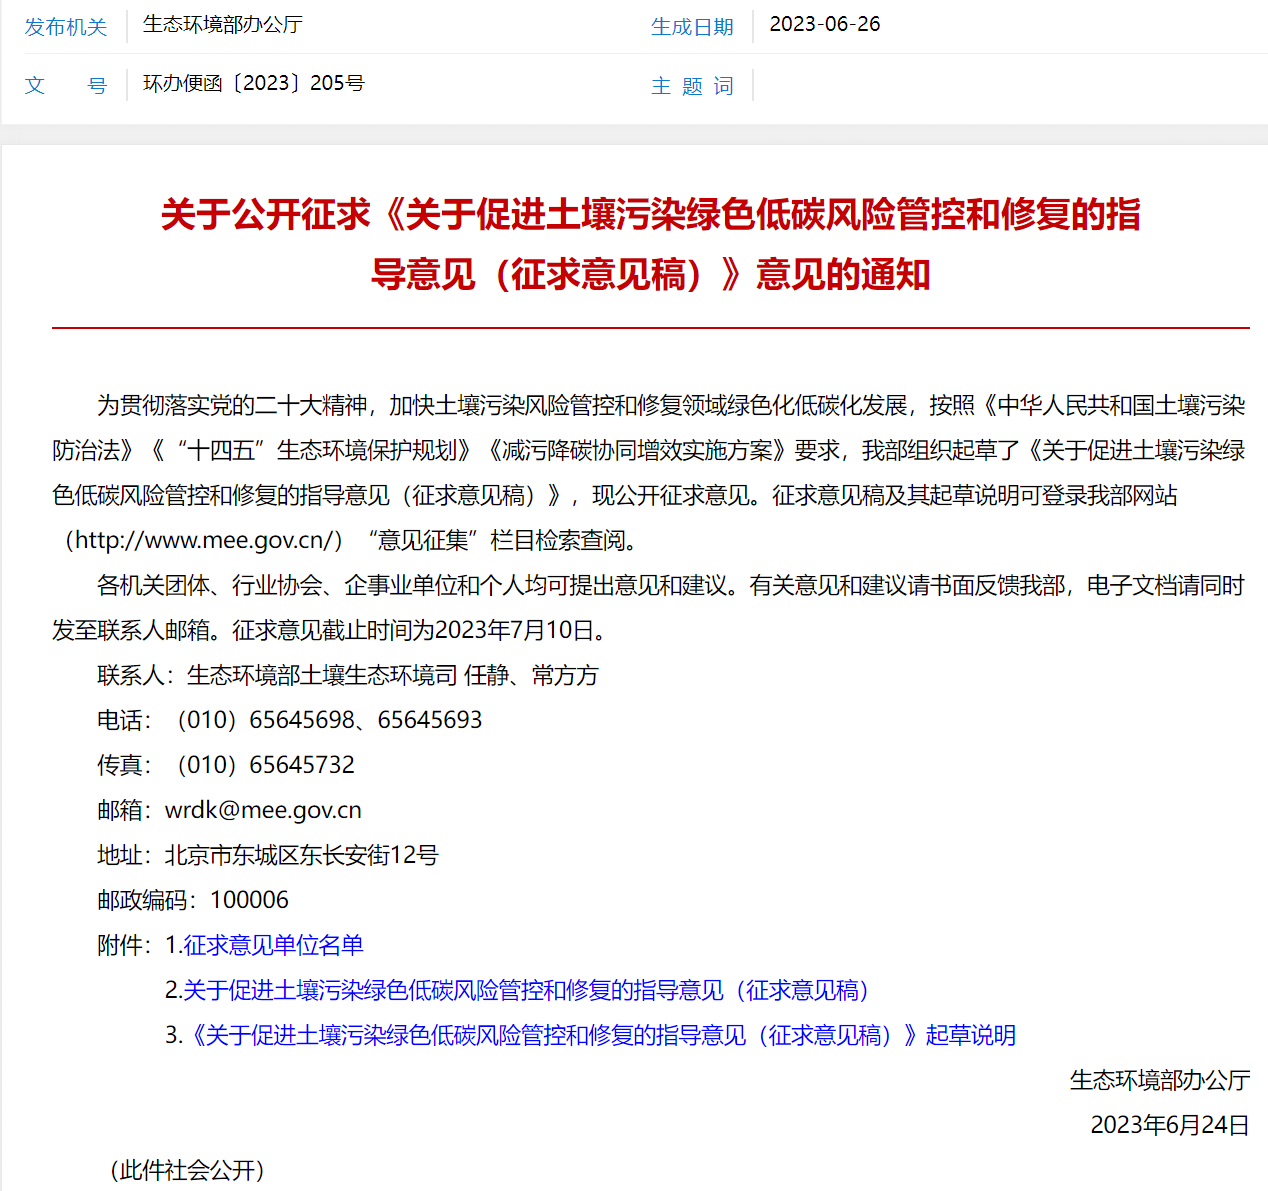The width and height of the screenshot is (1268, 1191).
Task: Click the red notice title heading
Action: point(650,244)
